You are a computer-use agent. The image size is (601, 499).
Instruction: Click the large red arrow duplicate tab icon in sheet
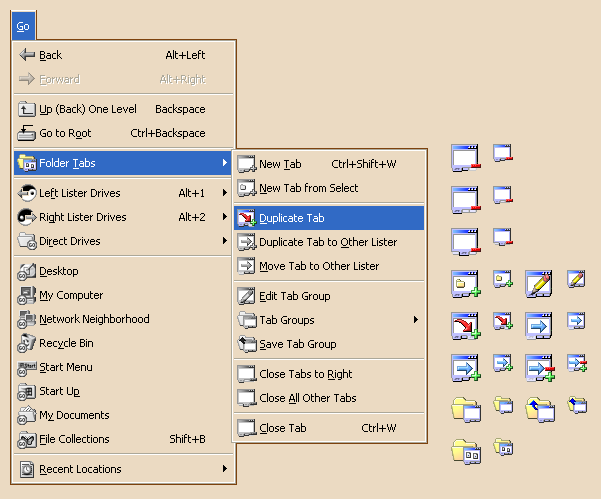click(466, 326)
